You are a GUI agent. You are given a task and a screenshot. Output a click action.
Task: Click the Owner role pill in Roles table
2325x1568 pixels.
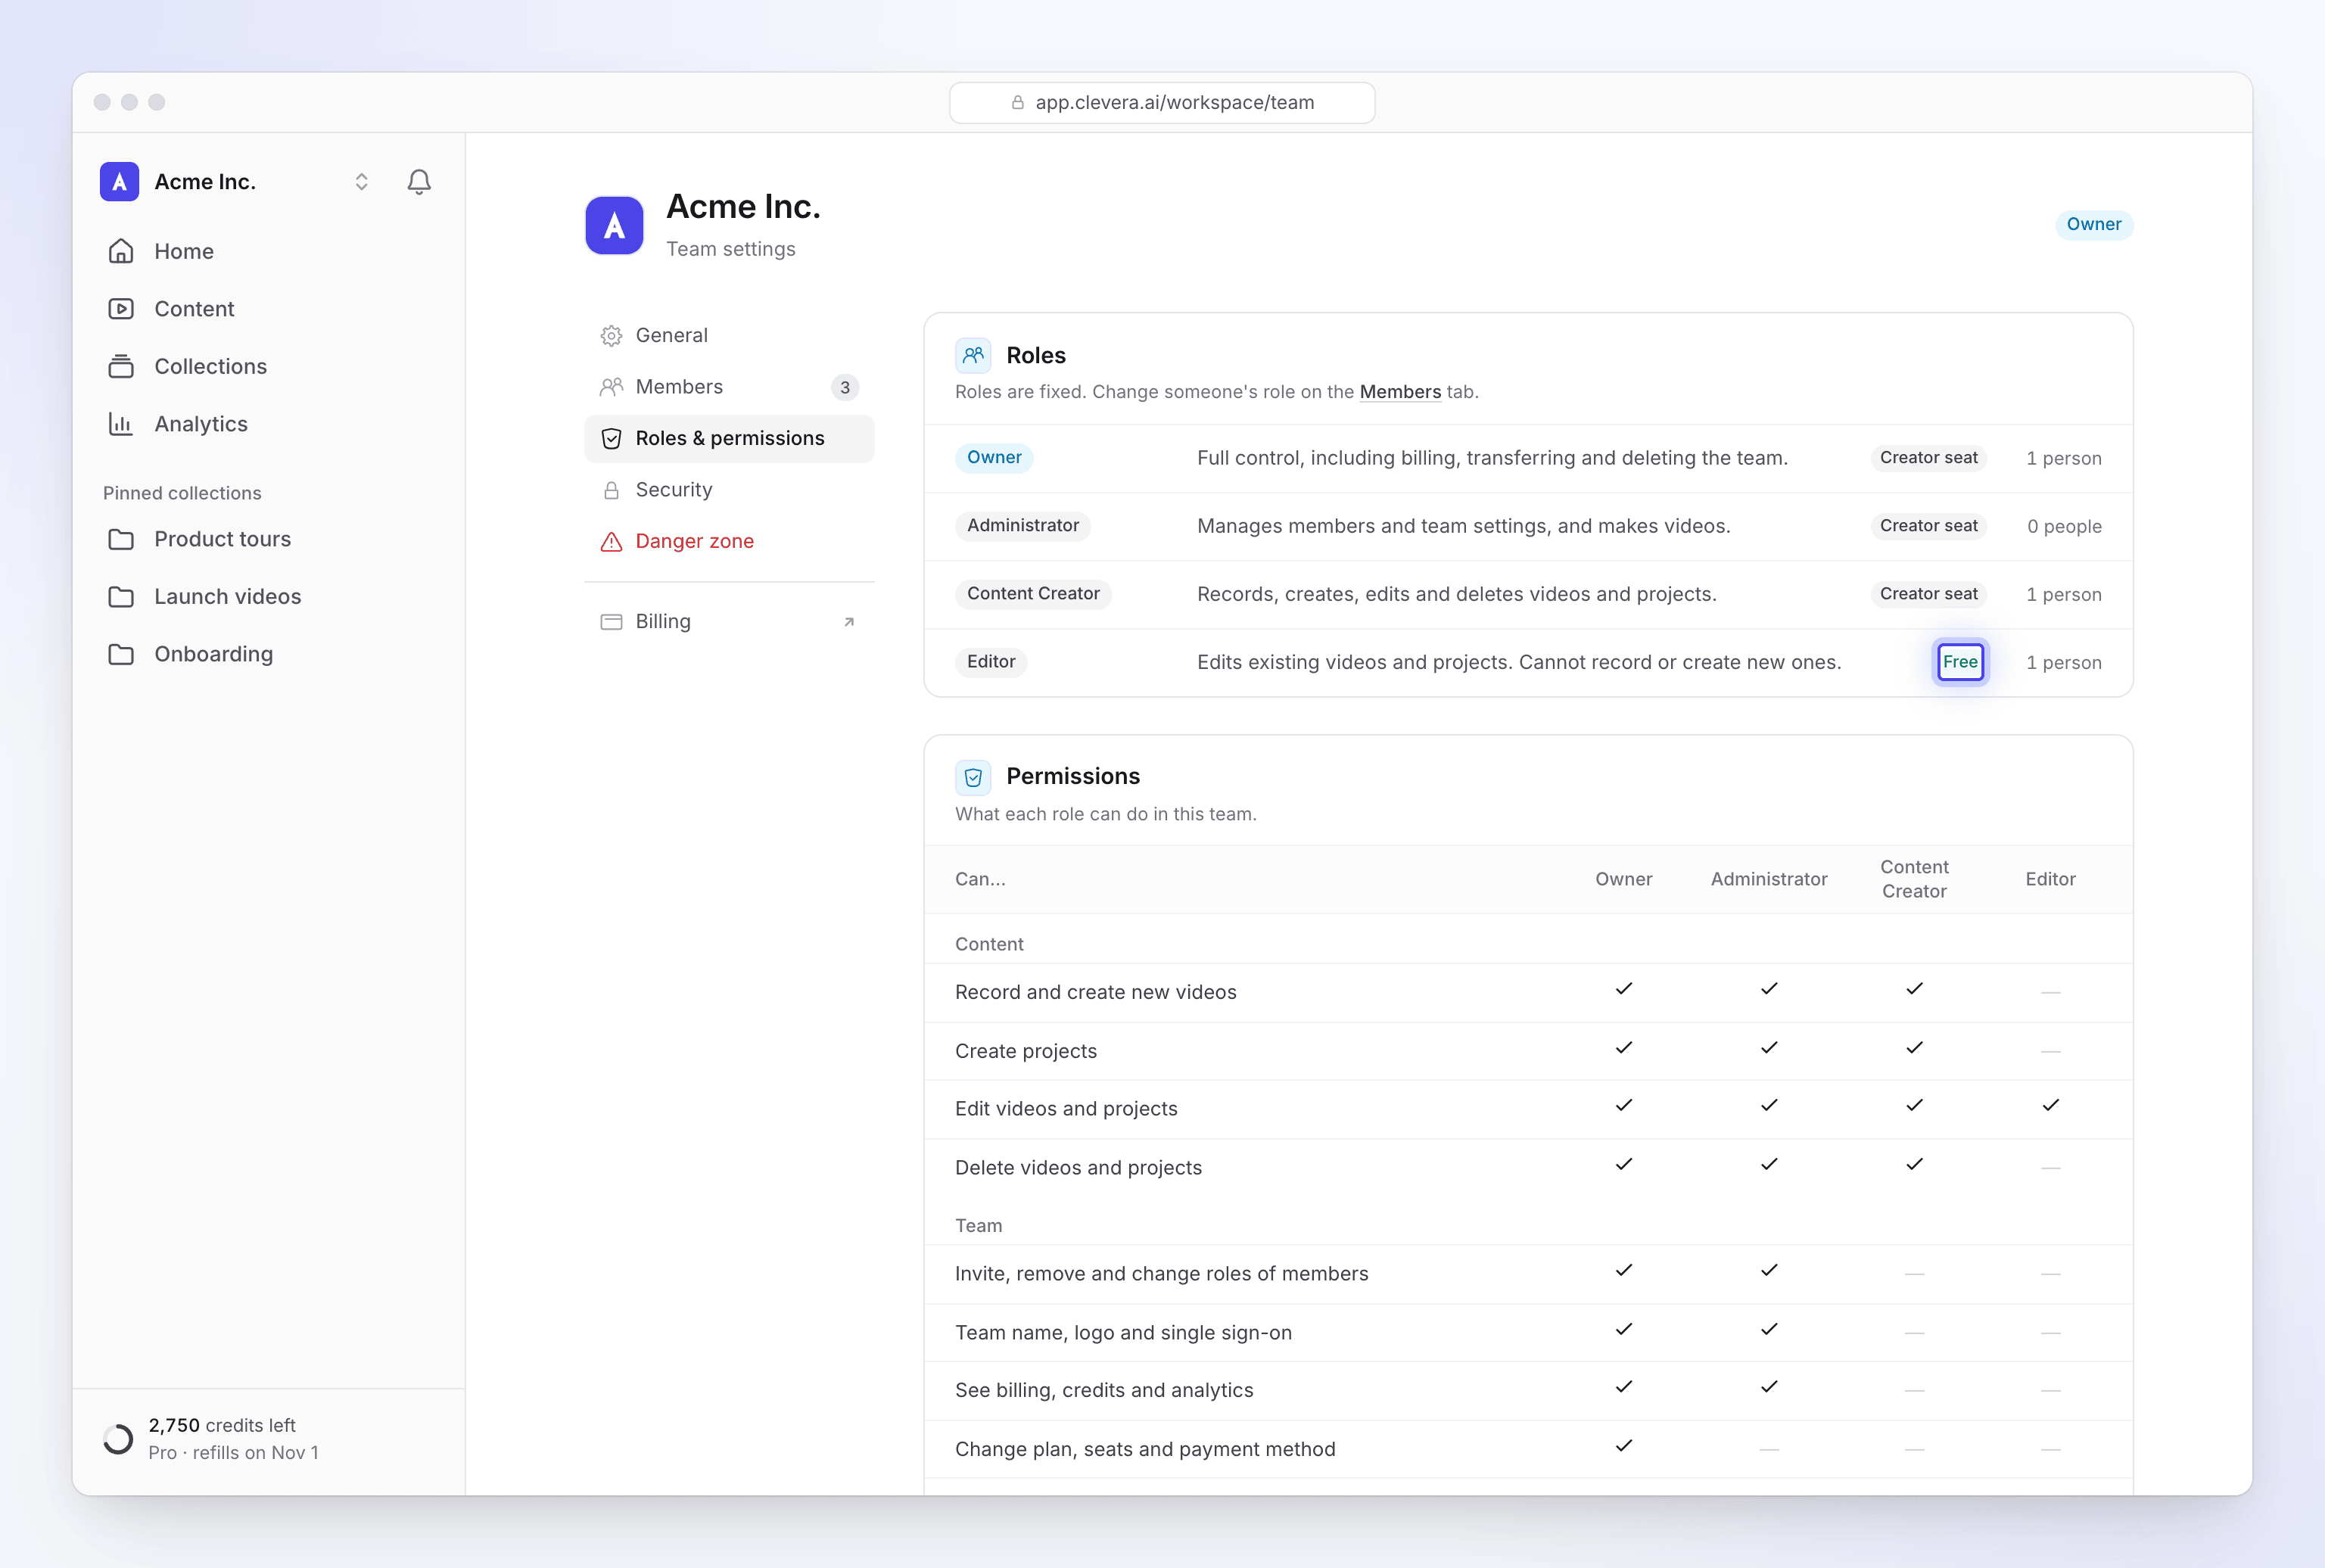coord(994,457)
